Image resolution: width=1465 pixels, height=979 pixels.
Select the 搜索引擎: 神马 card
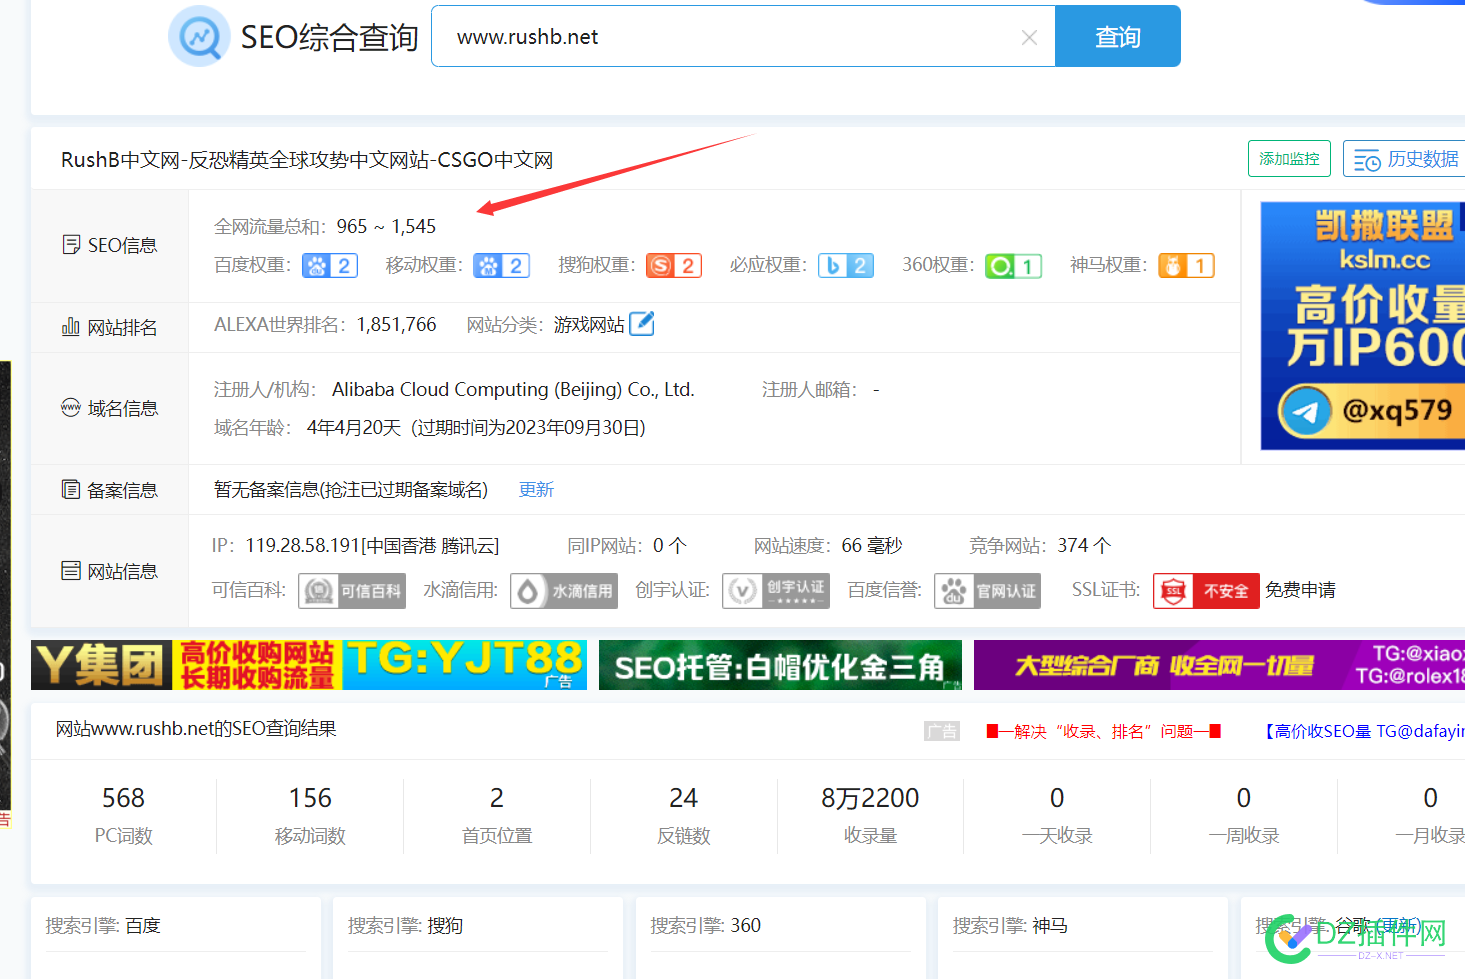pyautogui.click(x=1083, y=937)
